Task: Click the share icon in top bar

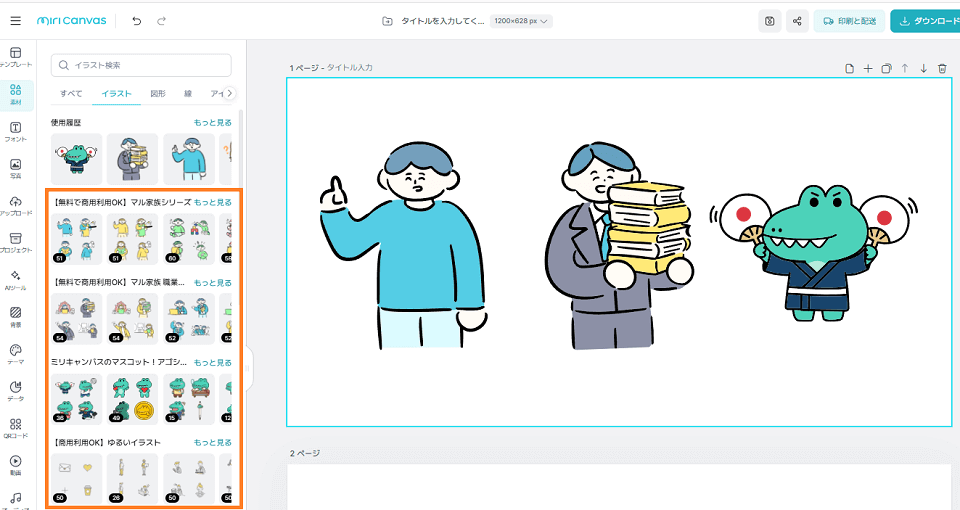Action: pyautogui.click(x=797, y=21)
